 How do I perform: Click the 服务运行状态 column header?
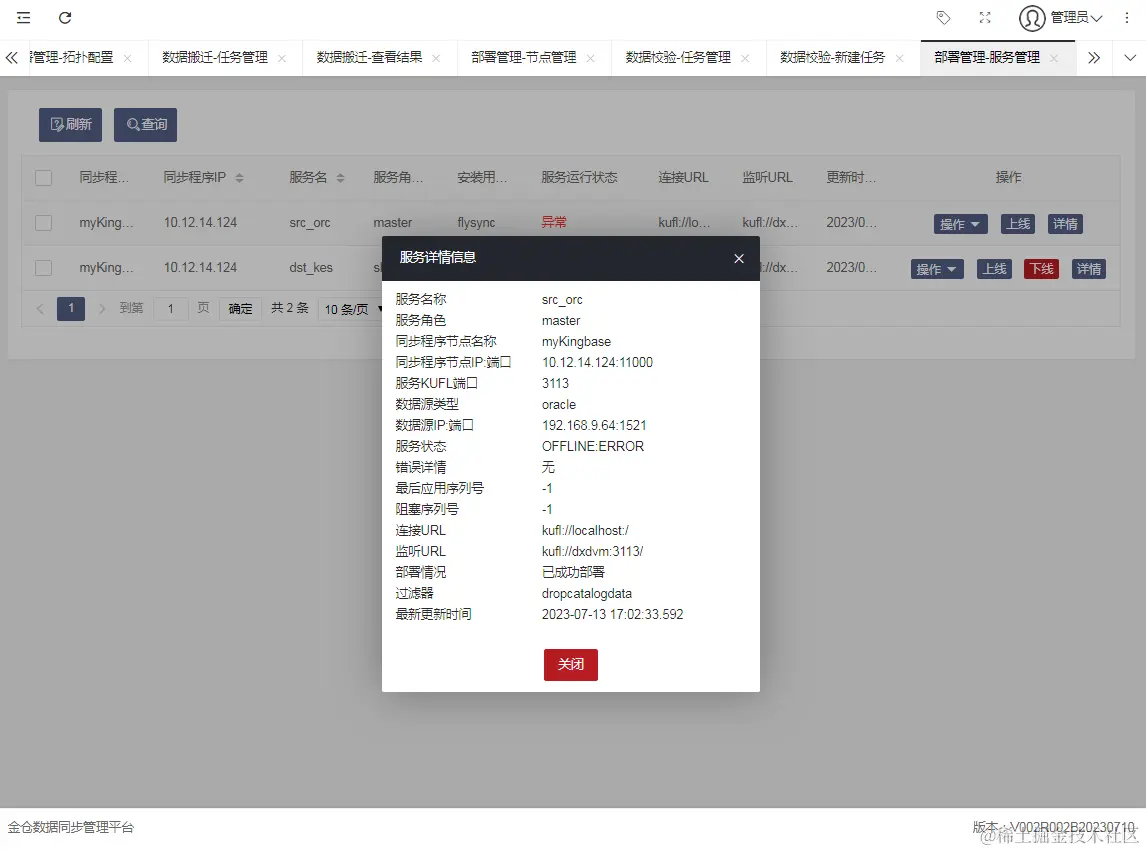(x=580, y=178)
